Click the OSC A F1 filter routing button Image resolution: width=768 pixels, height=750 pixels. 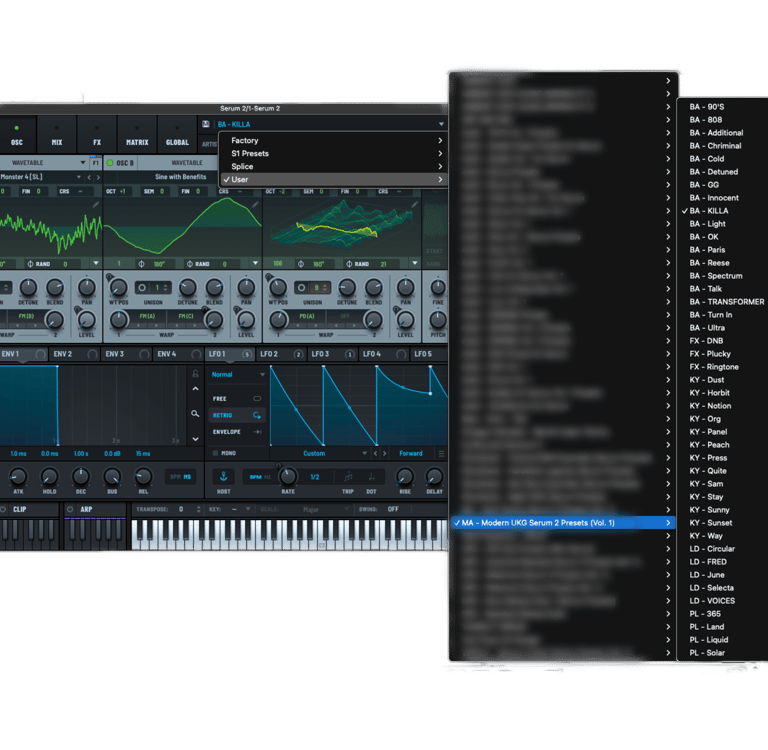(x=96, y=163)
